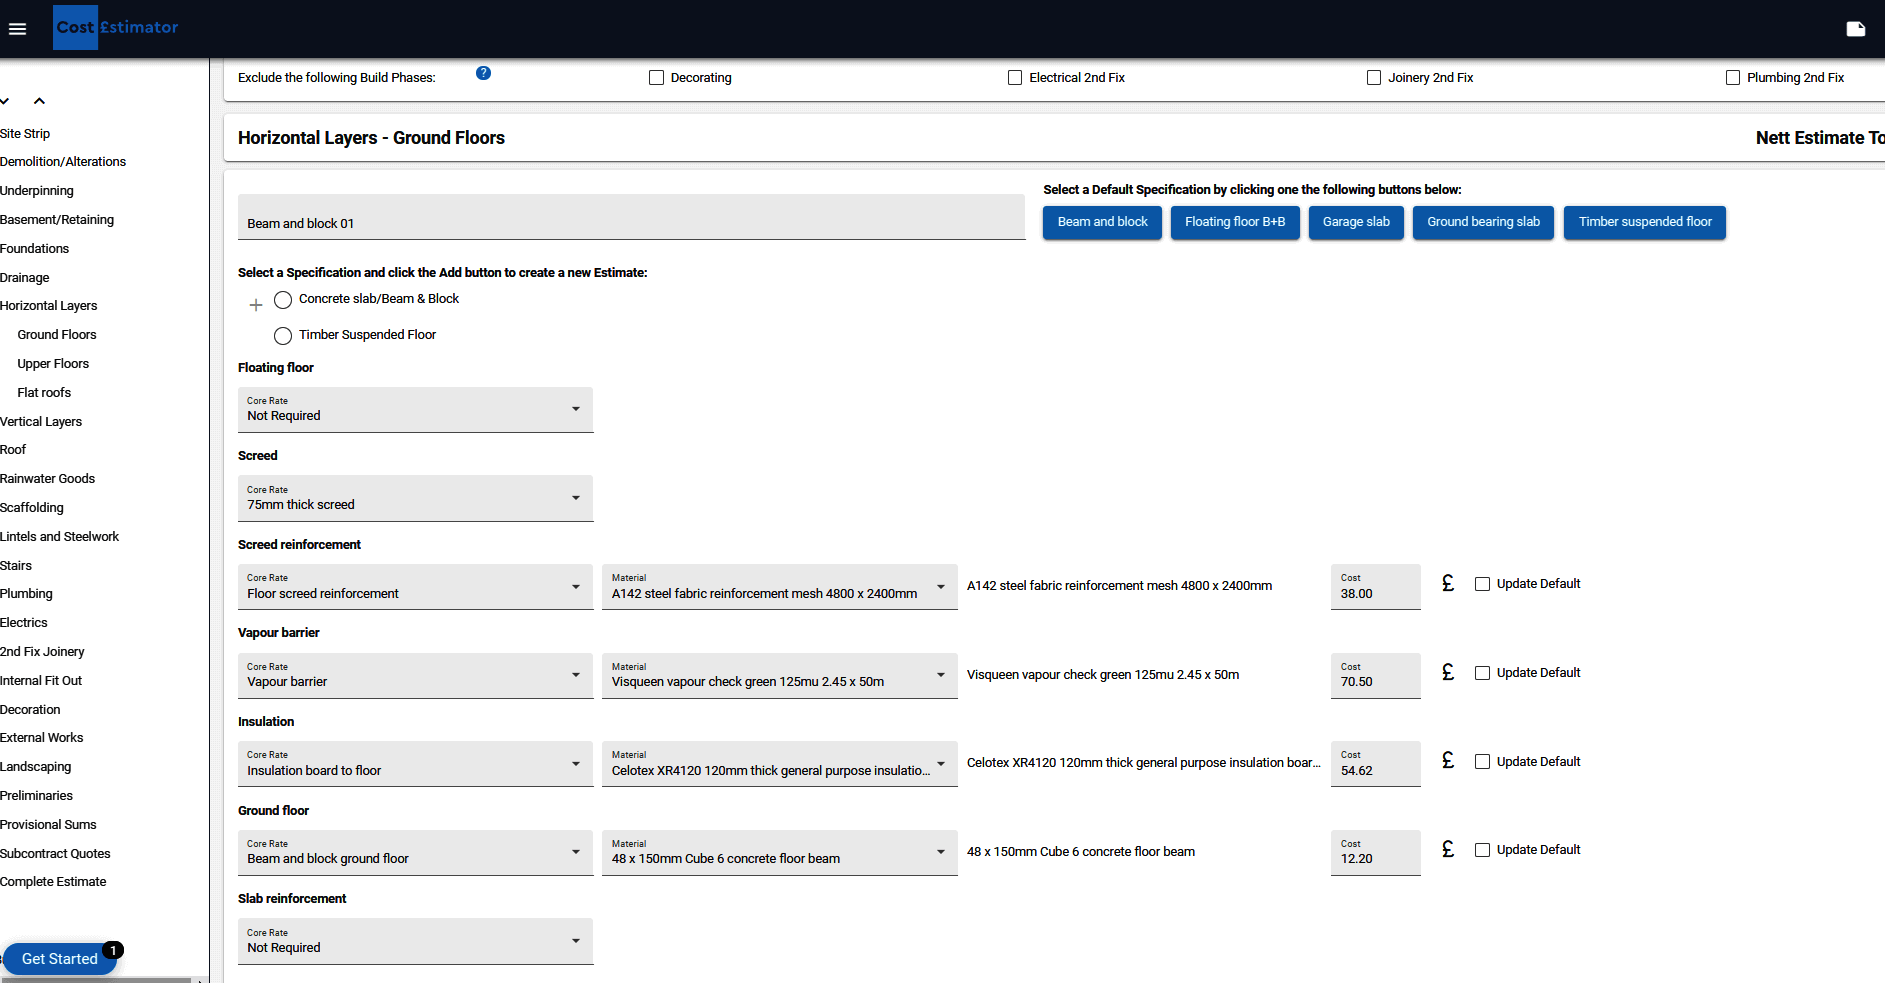Click the Get Started button
Image resolution: width=1885 pixels, height=983 pixels.
(x=59, y=958)
